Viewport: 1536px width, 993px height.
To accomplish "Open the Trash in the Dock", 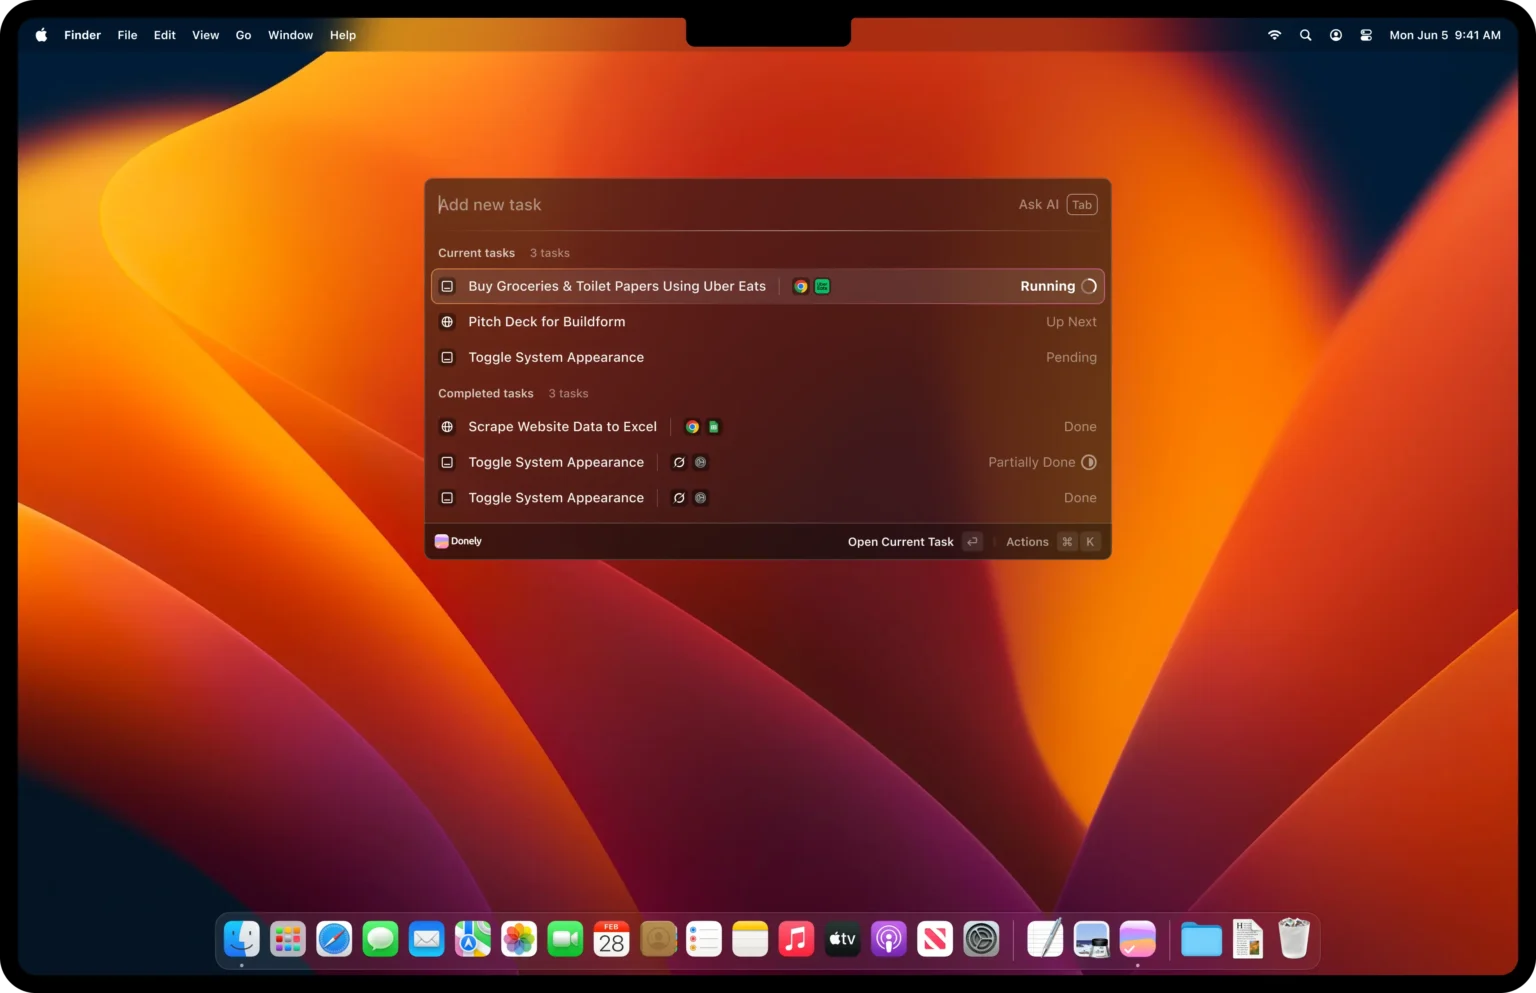I will click(1294, 939).
